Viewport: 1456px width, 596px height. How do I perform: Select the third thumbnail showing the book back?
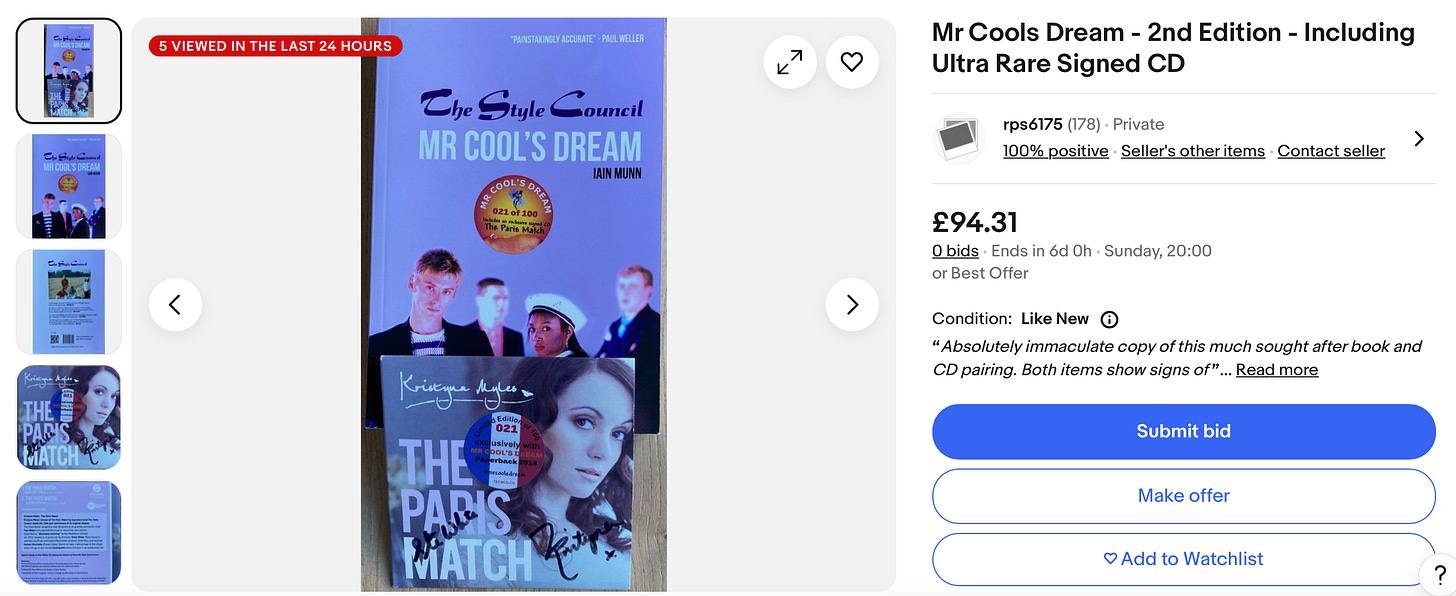coord(69,302)
